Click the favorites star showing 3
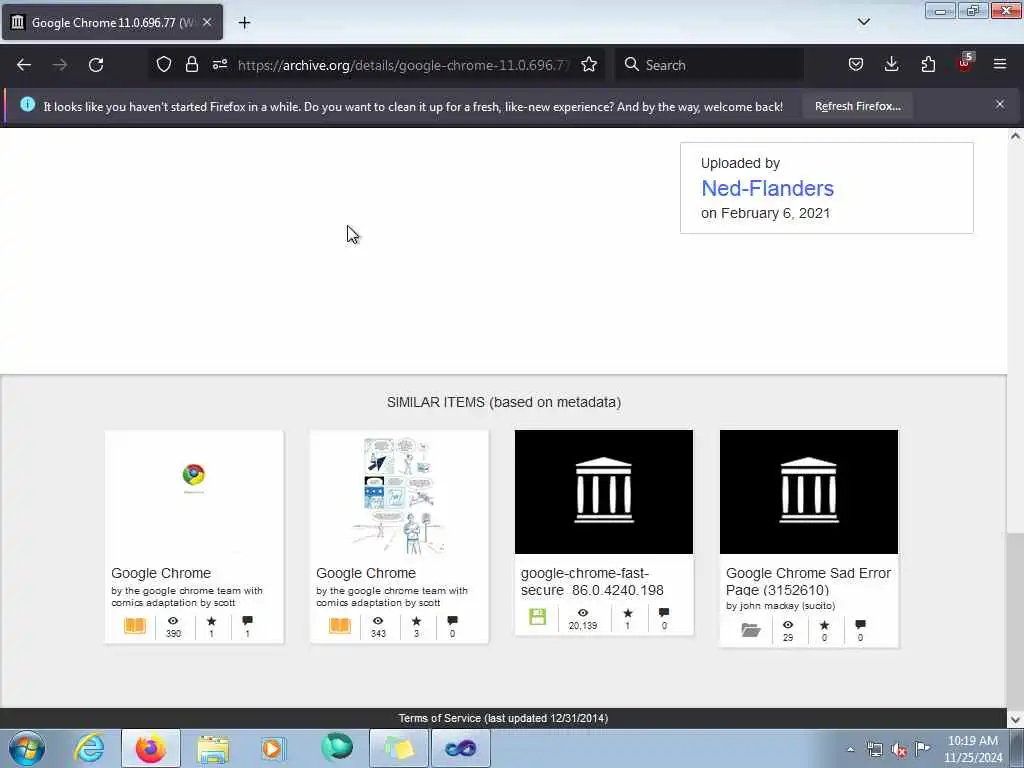 pyautogui.click(x=416, y=621)
